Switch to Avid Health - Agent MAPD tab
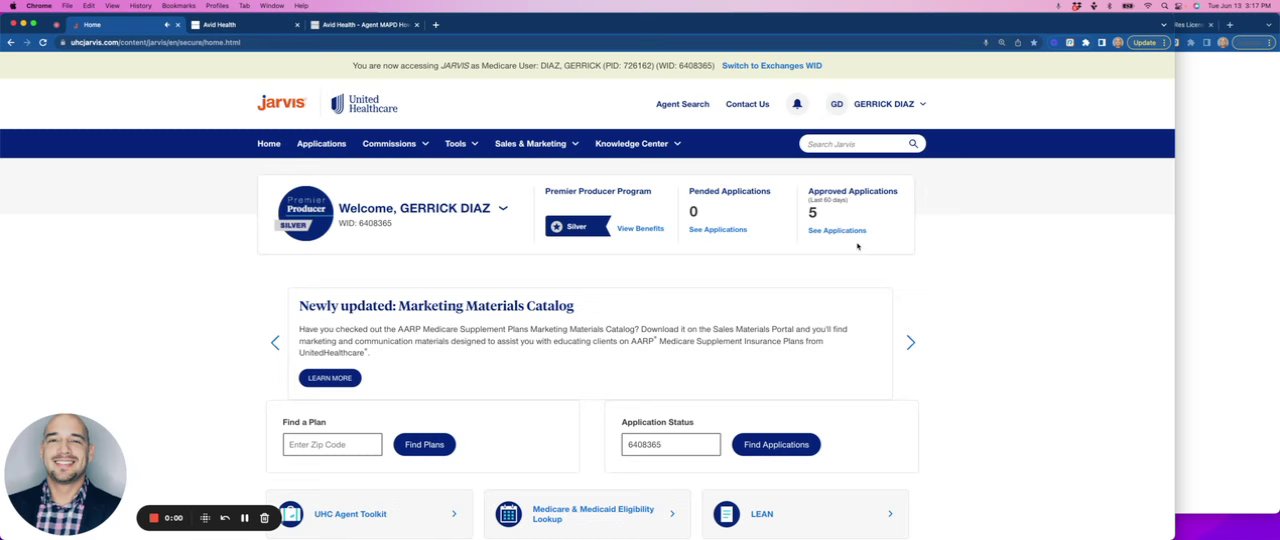 (x=364, y=24)
